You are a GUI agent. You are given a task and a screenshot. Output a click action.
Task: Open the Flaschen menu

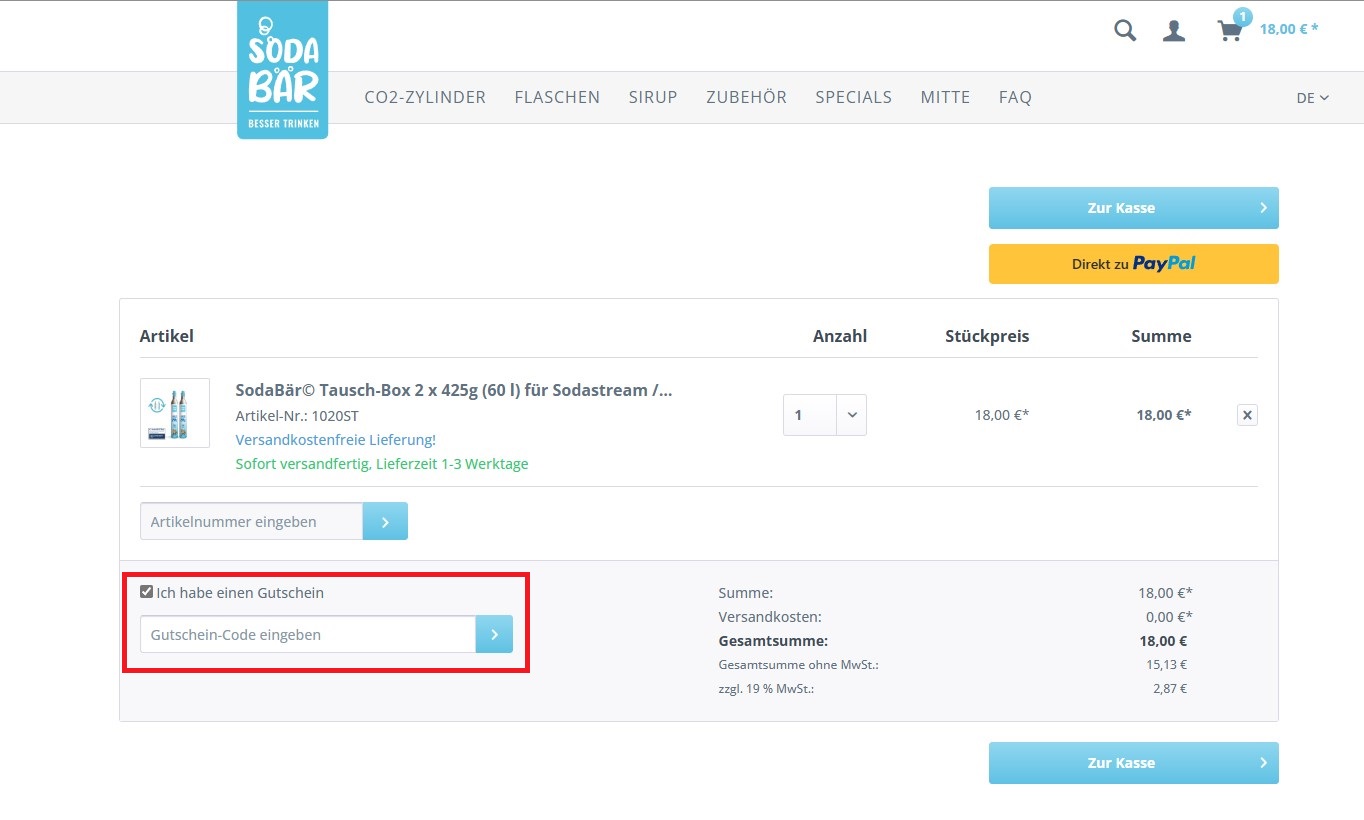point(557,97)
